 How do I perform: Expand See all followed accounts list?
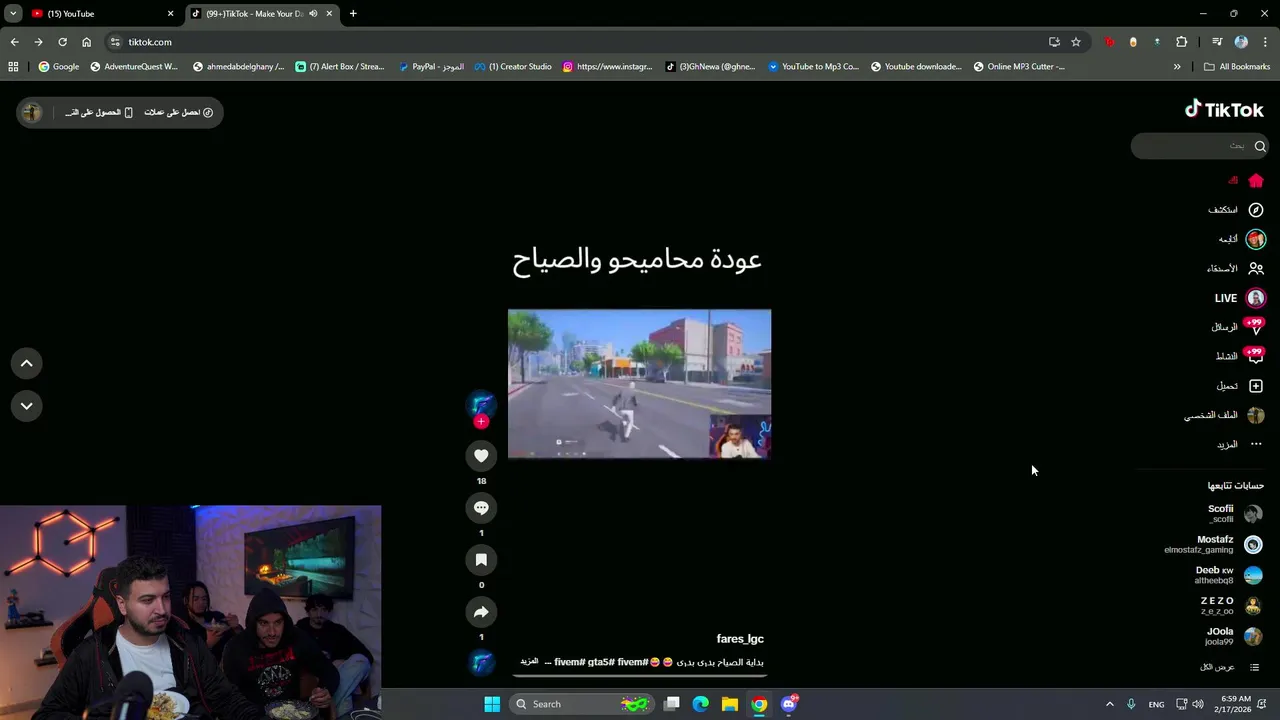pyautogui.click(x=1229, y=667)
